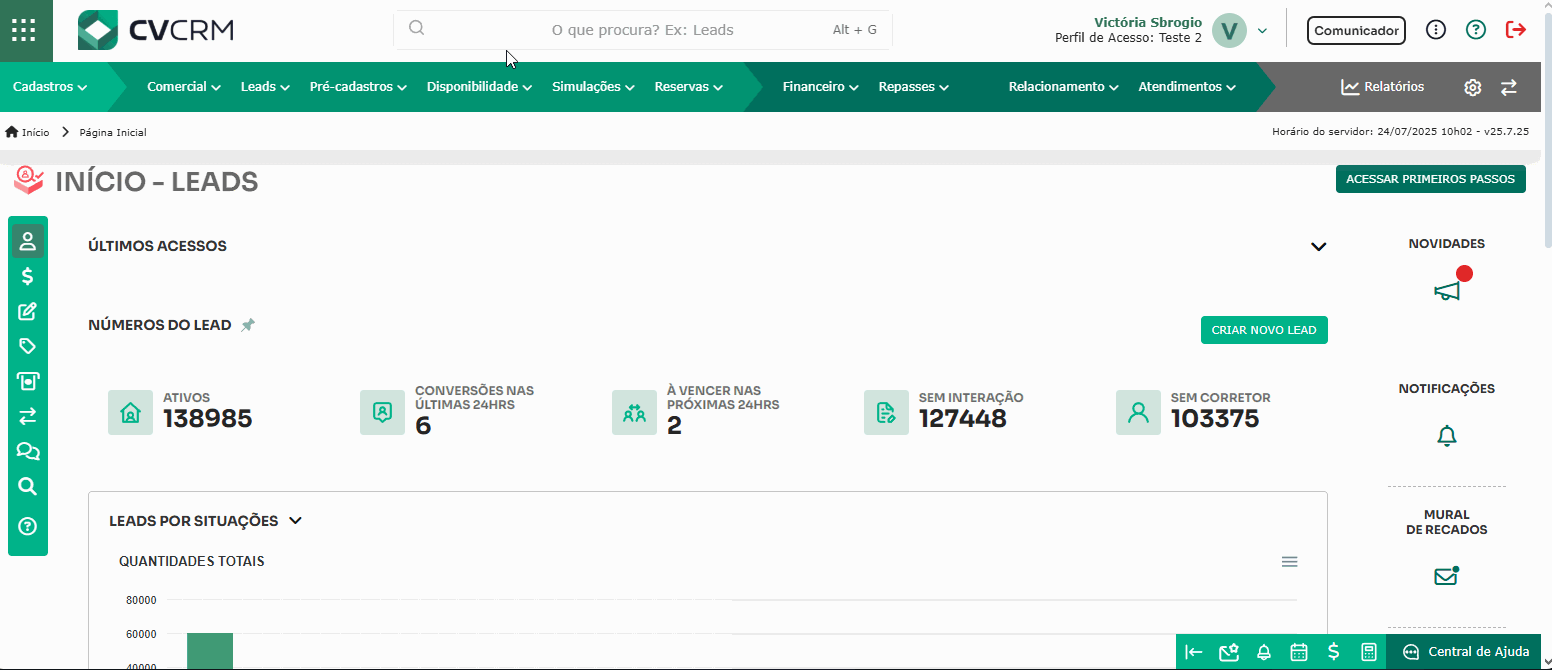Open the Notificações bell icon
Screen dimensions: 1552x670
(x=1447, y=436)
